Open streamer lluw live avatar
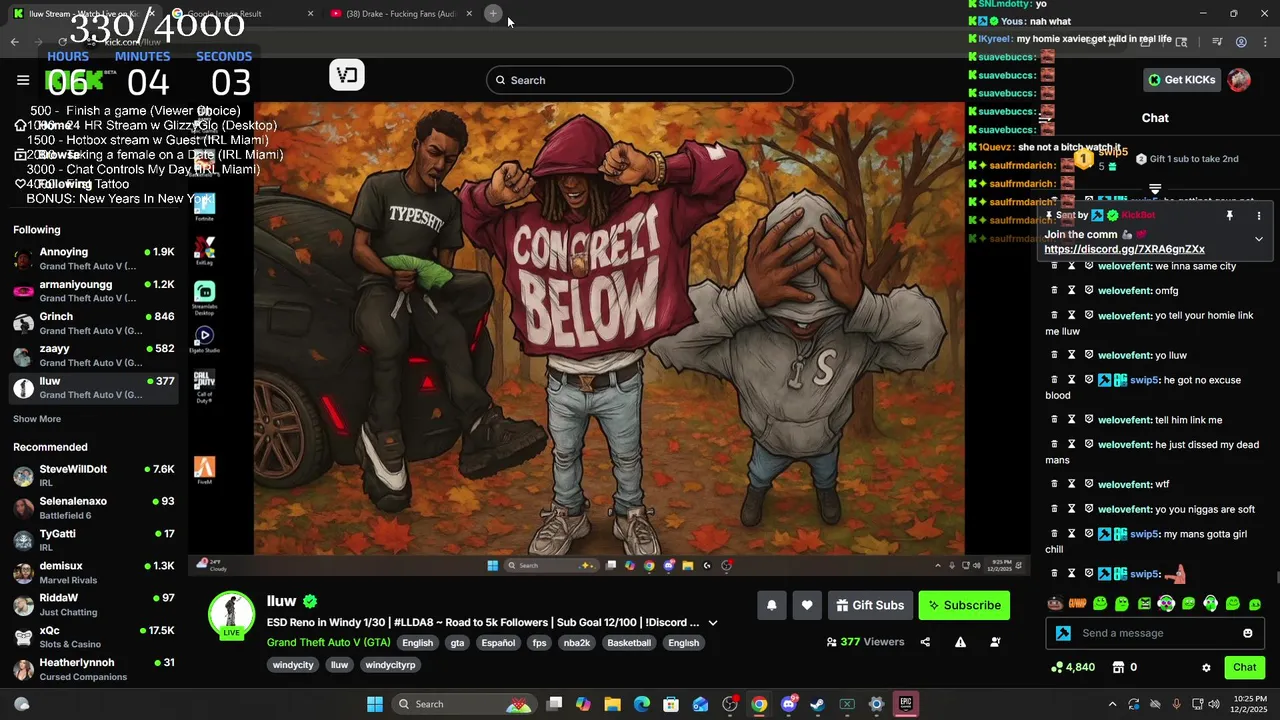 (x=231, y=614)
